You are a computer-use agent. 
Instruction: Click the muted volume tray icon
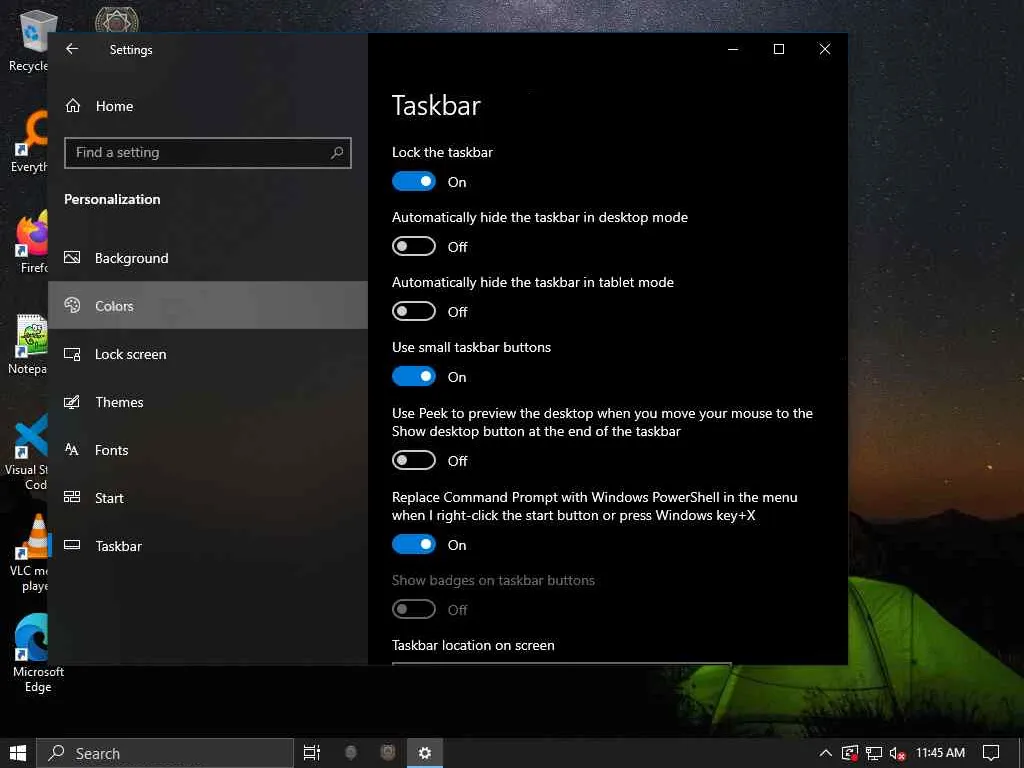(x=897, y=753)
